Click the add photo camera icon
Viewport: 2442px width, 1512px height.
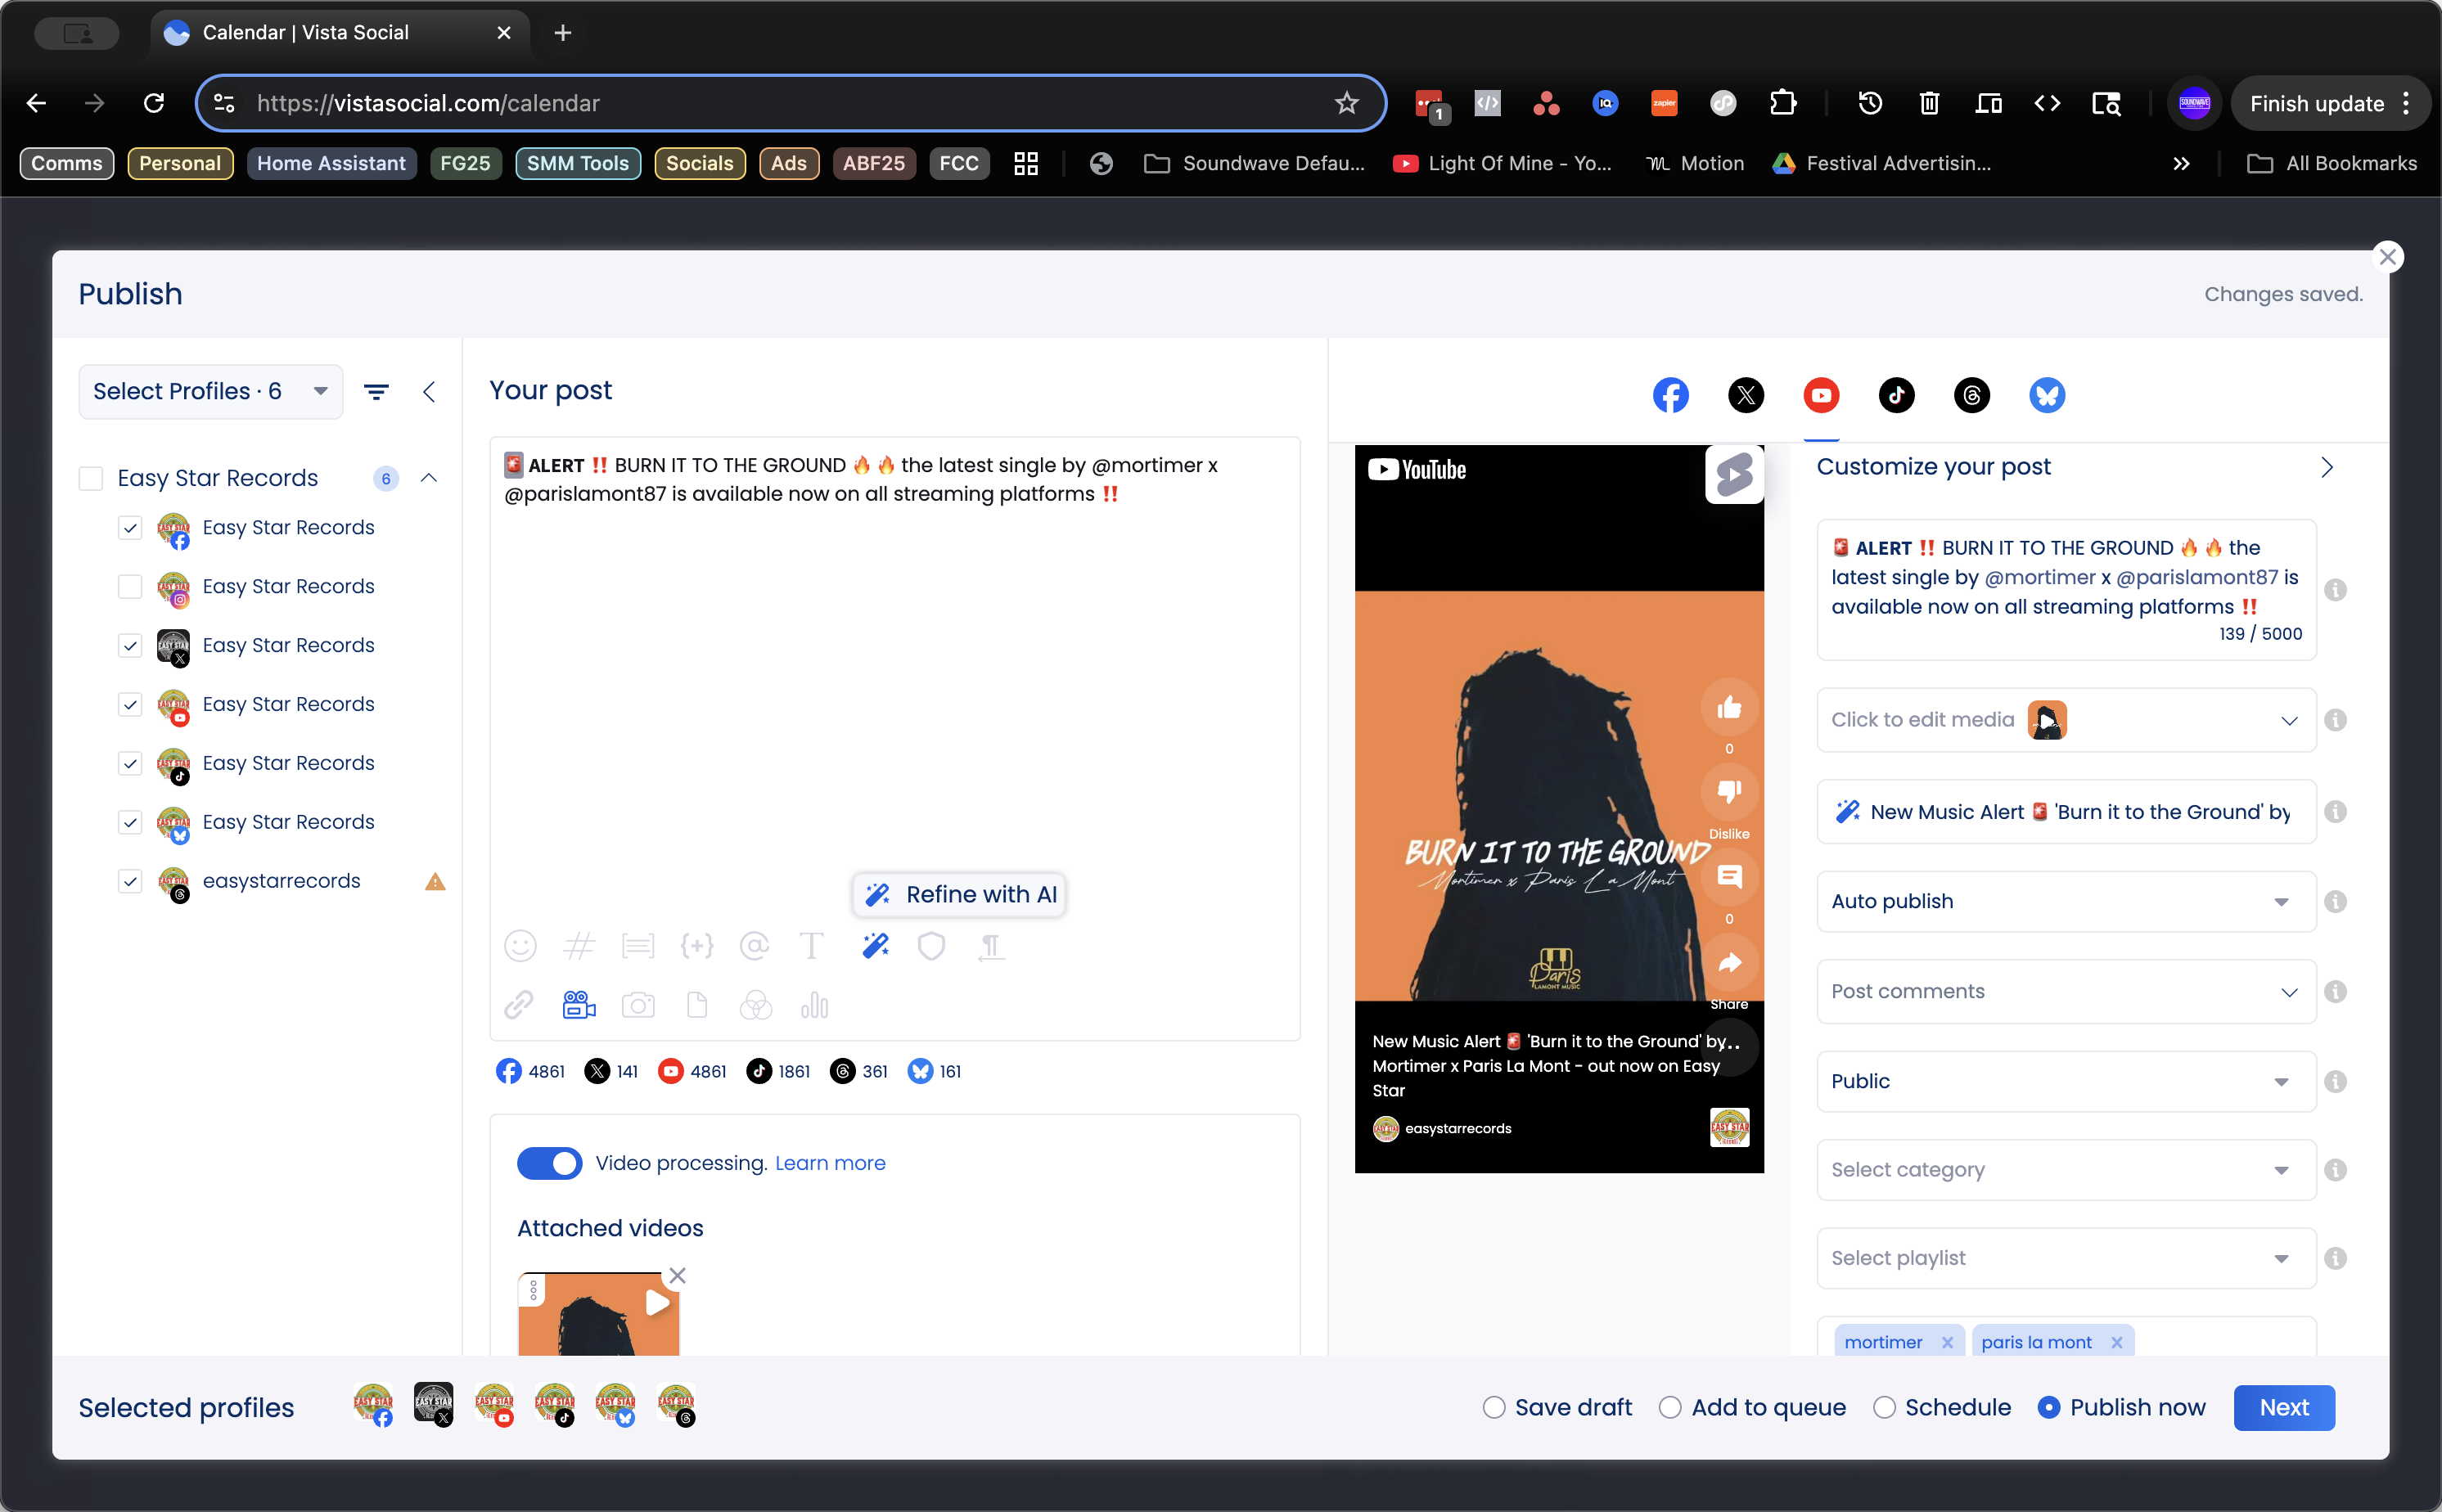tap(638, 1005)
